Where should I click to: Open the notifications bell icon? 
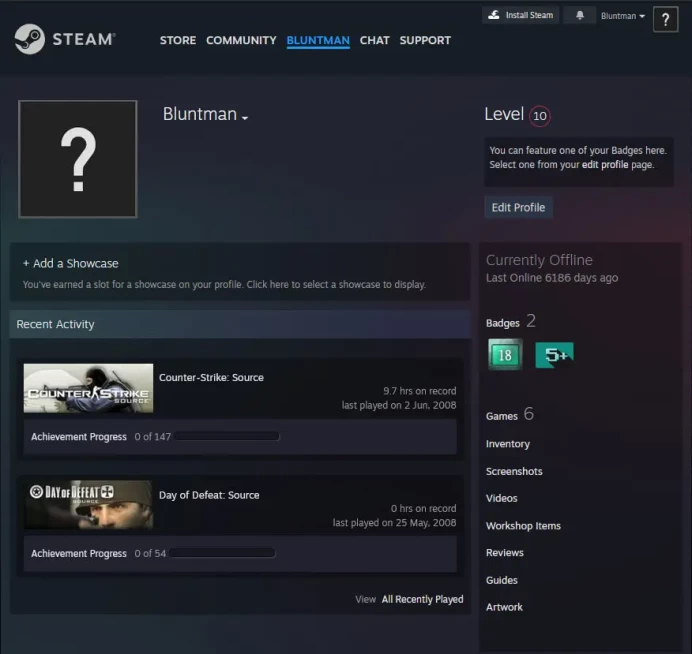pos(579,15)
